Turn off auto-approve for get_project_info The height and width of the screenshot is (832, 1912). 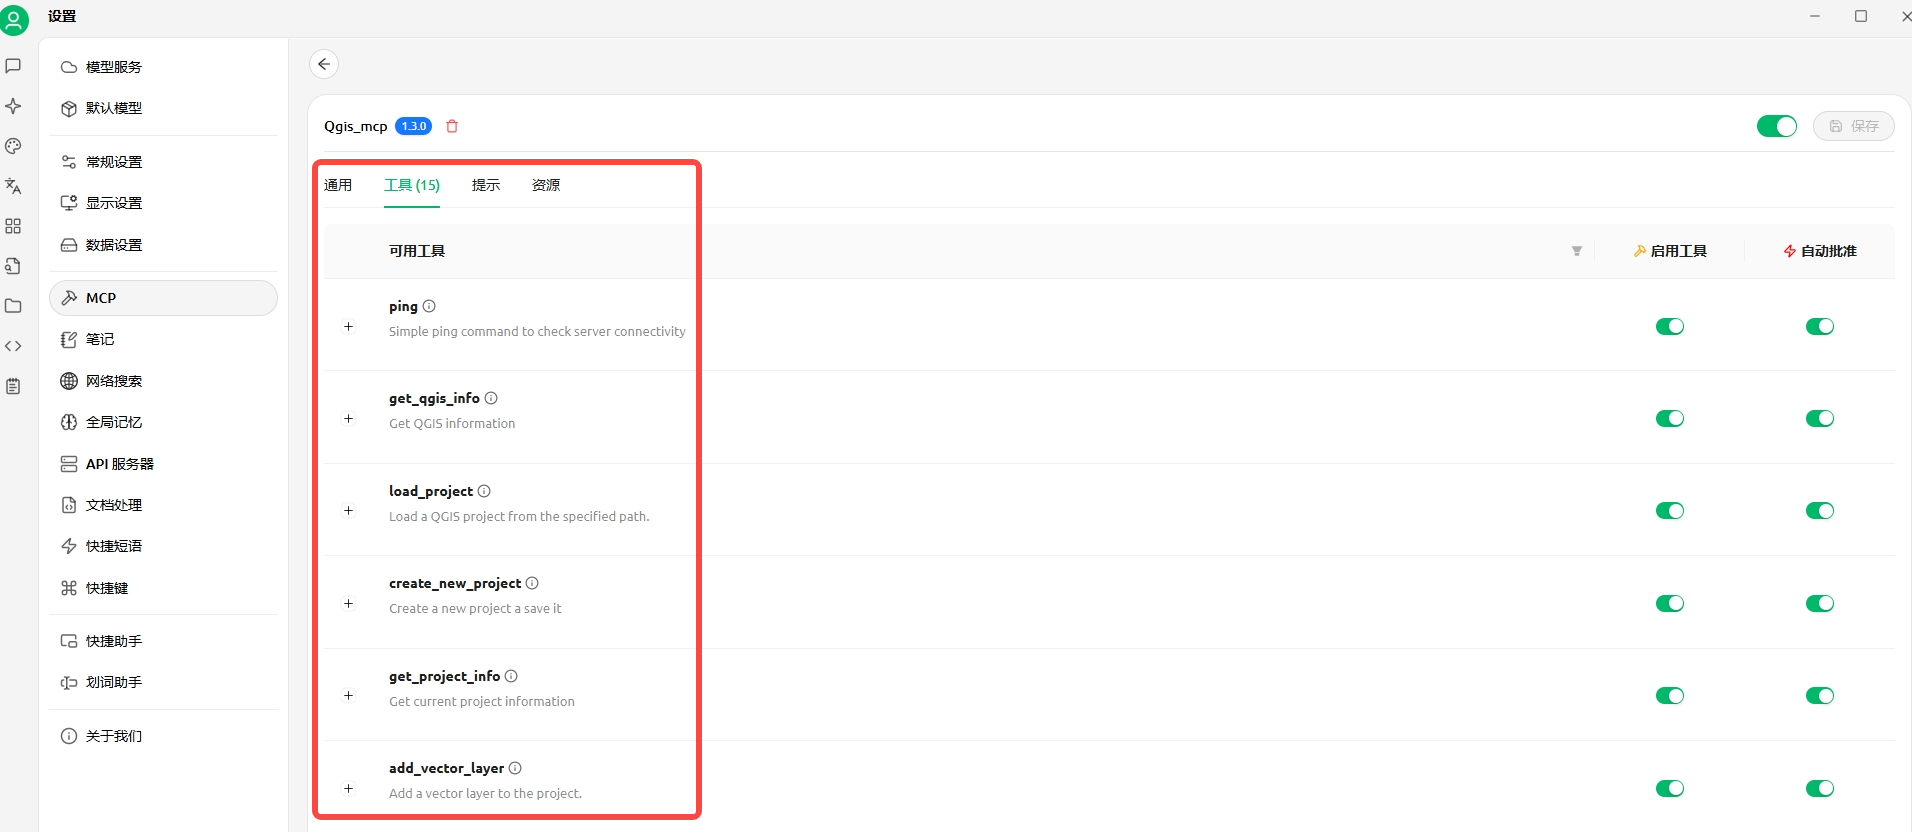click(x=1820, y=696)
